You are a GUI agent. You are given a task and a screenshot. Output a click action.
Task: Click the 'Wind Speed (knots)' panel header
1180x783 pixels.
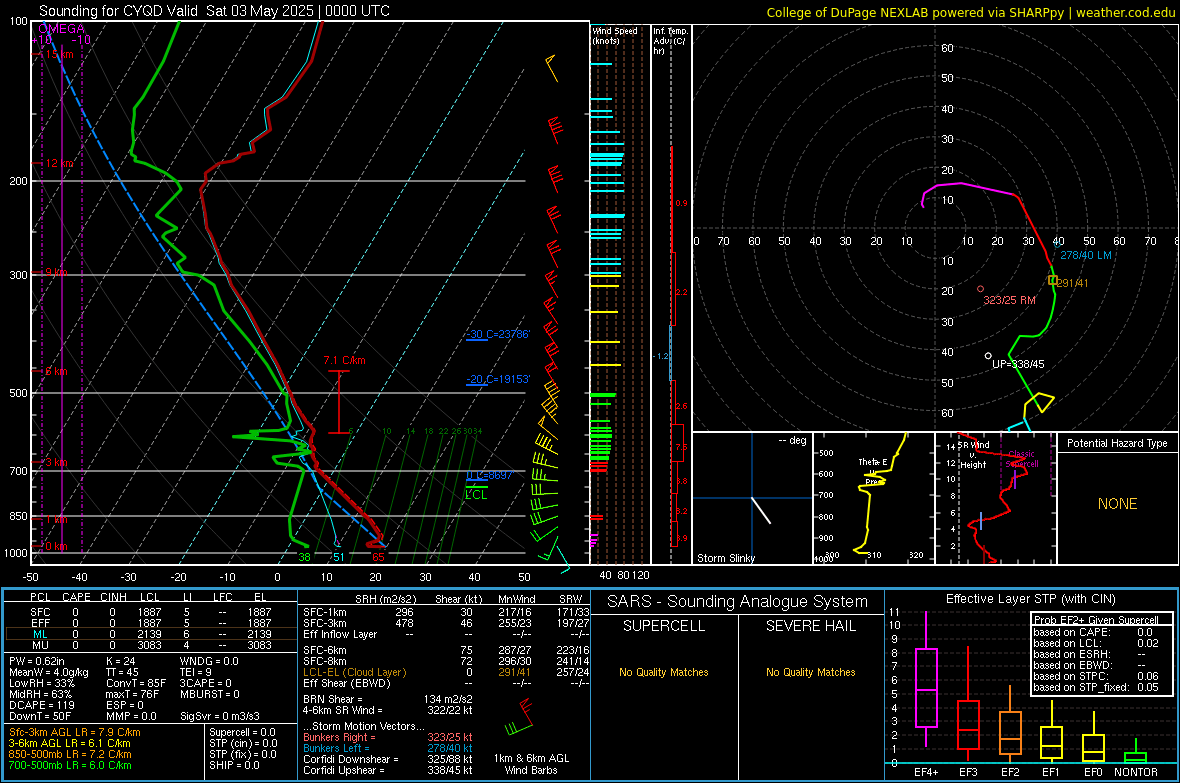click(x=615, y=35)
